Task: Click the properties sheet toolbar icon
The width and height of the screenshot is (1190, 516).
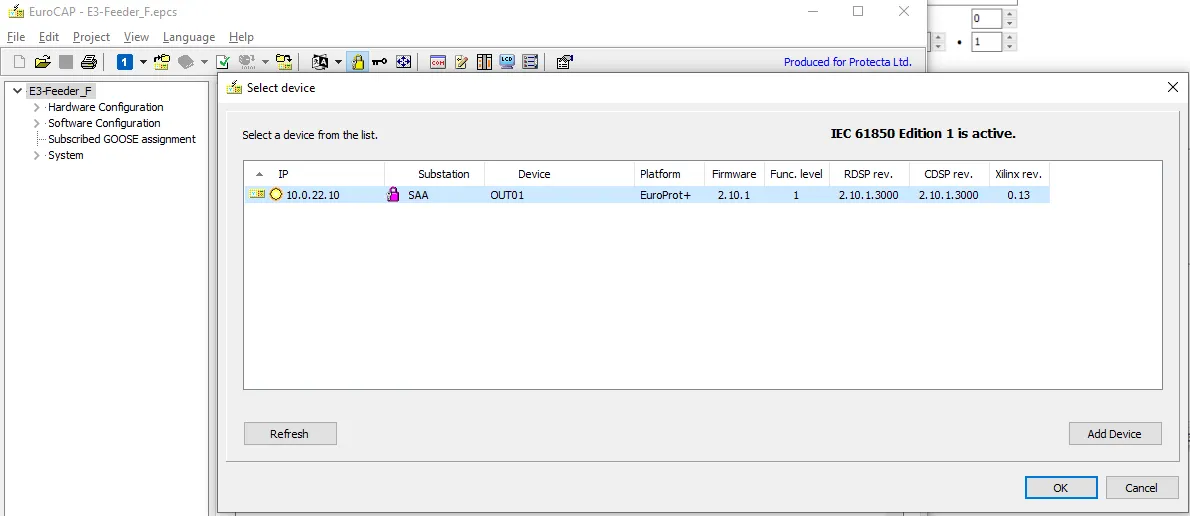Action: pos(564,62)
